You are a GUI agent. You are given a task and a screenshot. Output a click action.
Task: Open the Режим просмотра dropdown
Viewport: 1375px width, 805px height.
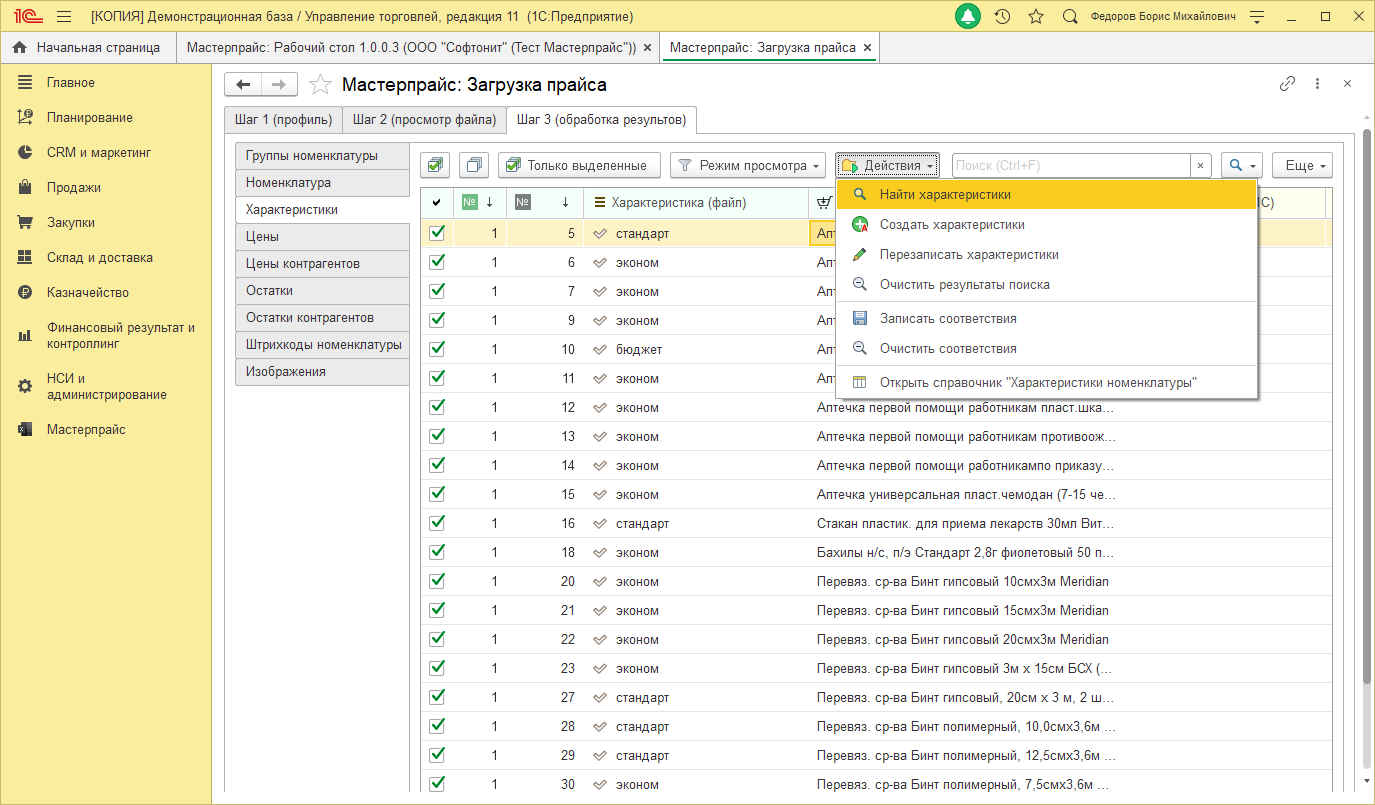click(747, 165)
